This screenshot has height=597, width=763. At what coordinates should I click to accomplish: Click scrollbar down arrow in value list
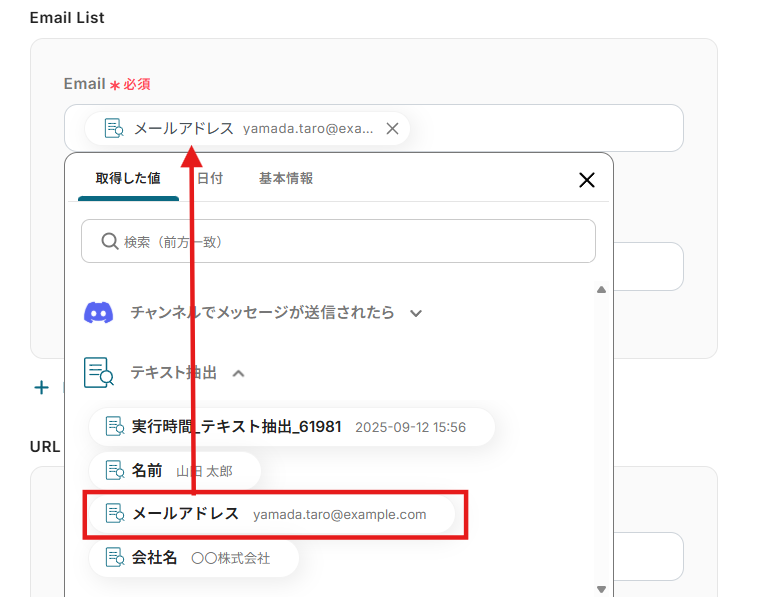tap(601, 589)
